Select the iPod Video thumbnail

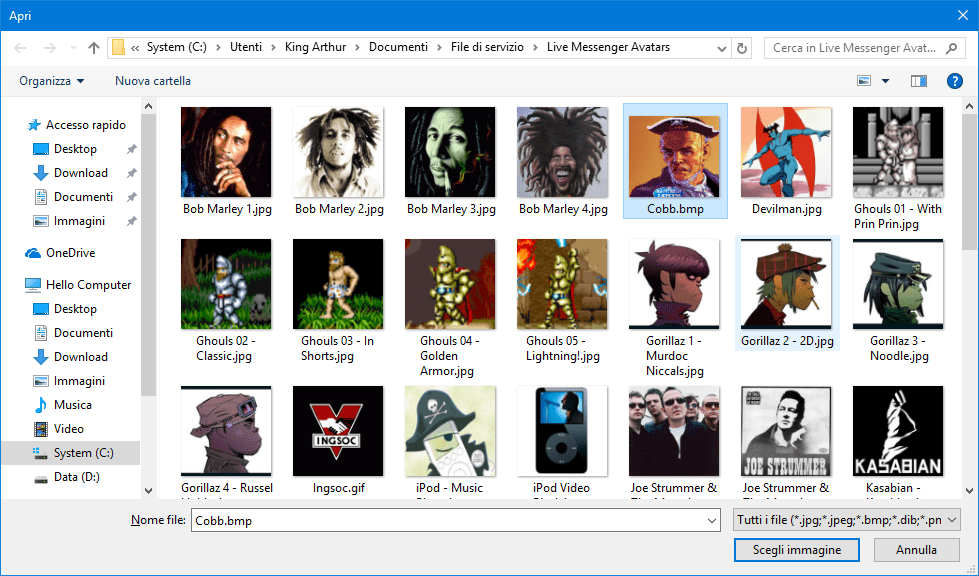click(562, 431)
